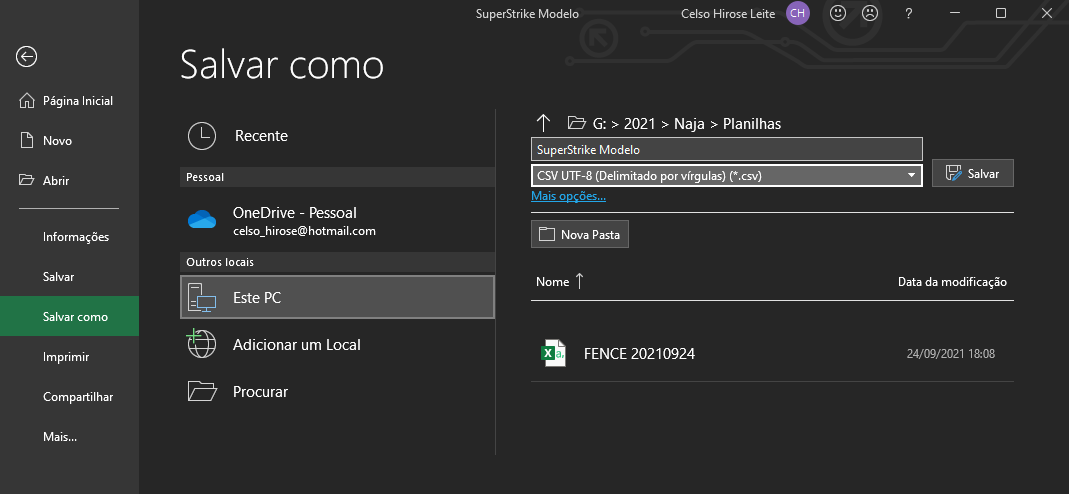Maximize the Excel window

(x=1001, y=13)
